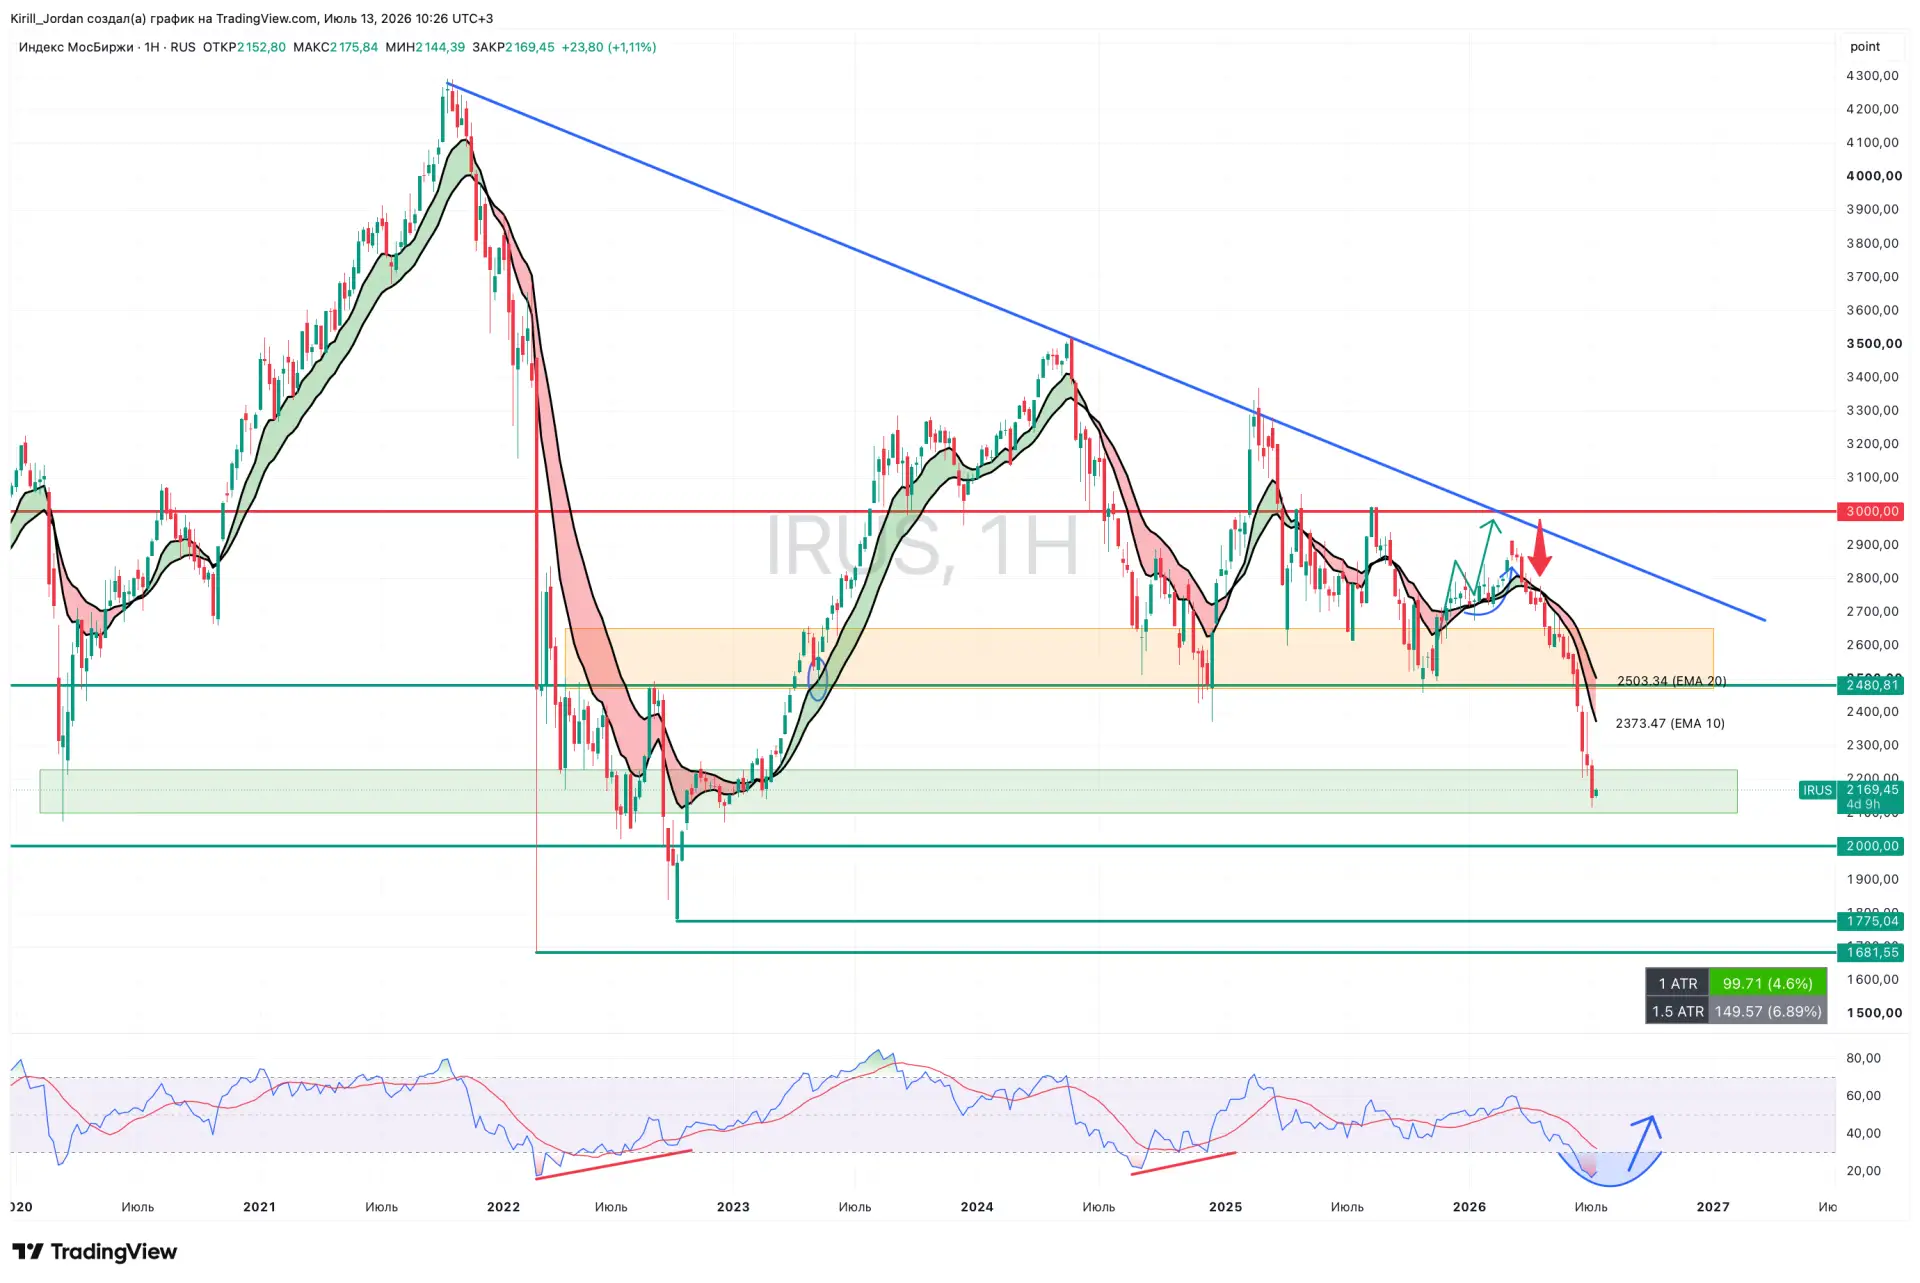Click the +23,80 (+1,11%) change value
The image size is (1920, 1283).
[x=609, y=47]
